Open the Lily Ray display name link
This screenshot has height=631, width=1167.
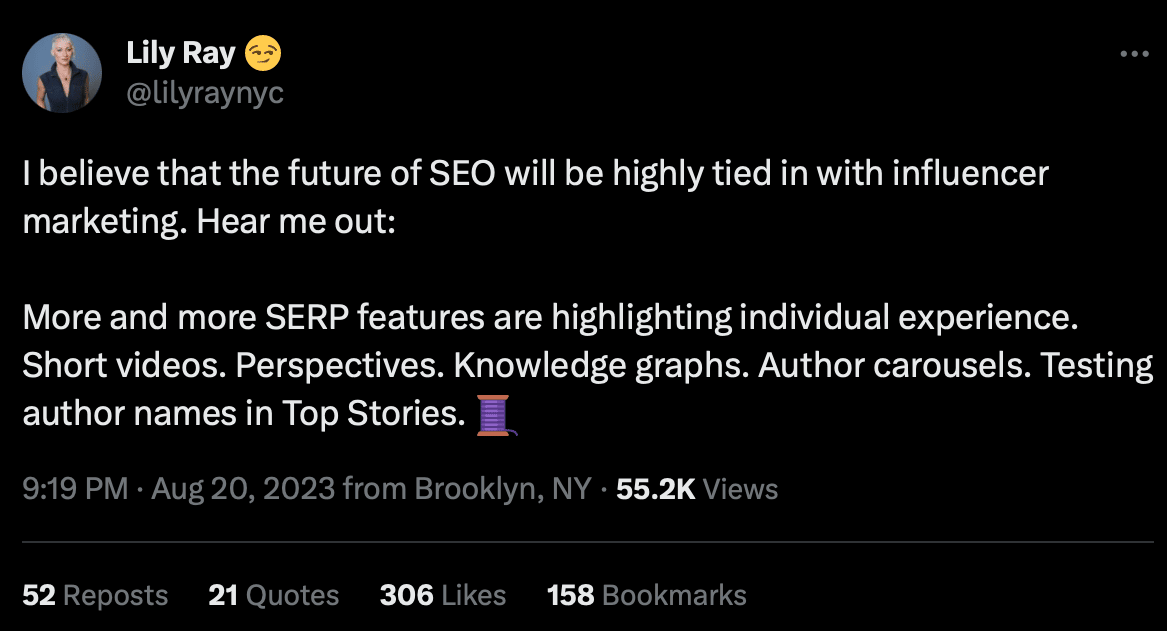[180, 54]
